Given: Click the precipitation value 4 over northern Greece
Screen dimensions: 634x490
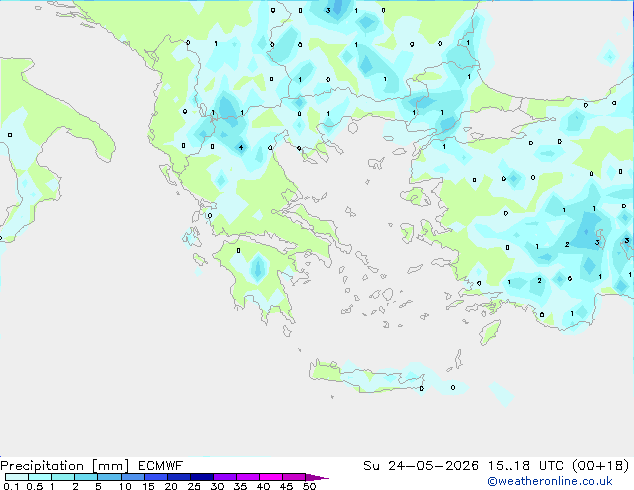Looking at the screenshot, I should point(241,147).
